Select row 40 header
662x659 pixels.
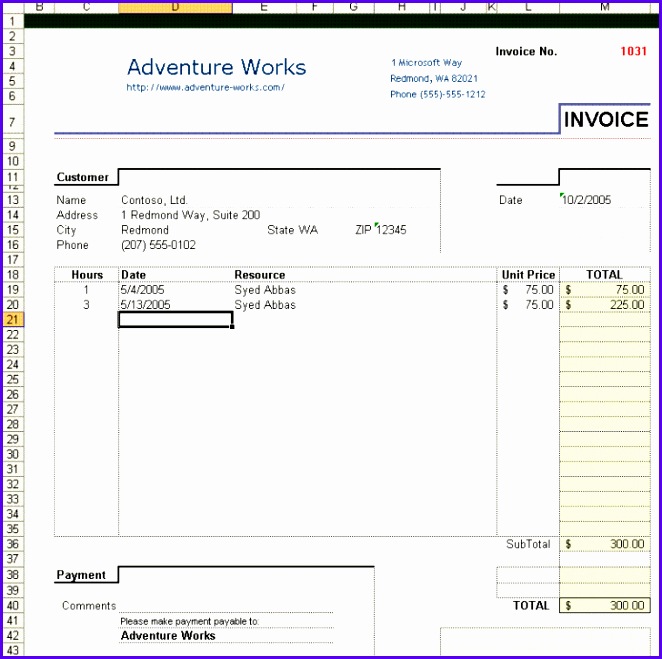click(x=13, y=605)
